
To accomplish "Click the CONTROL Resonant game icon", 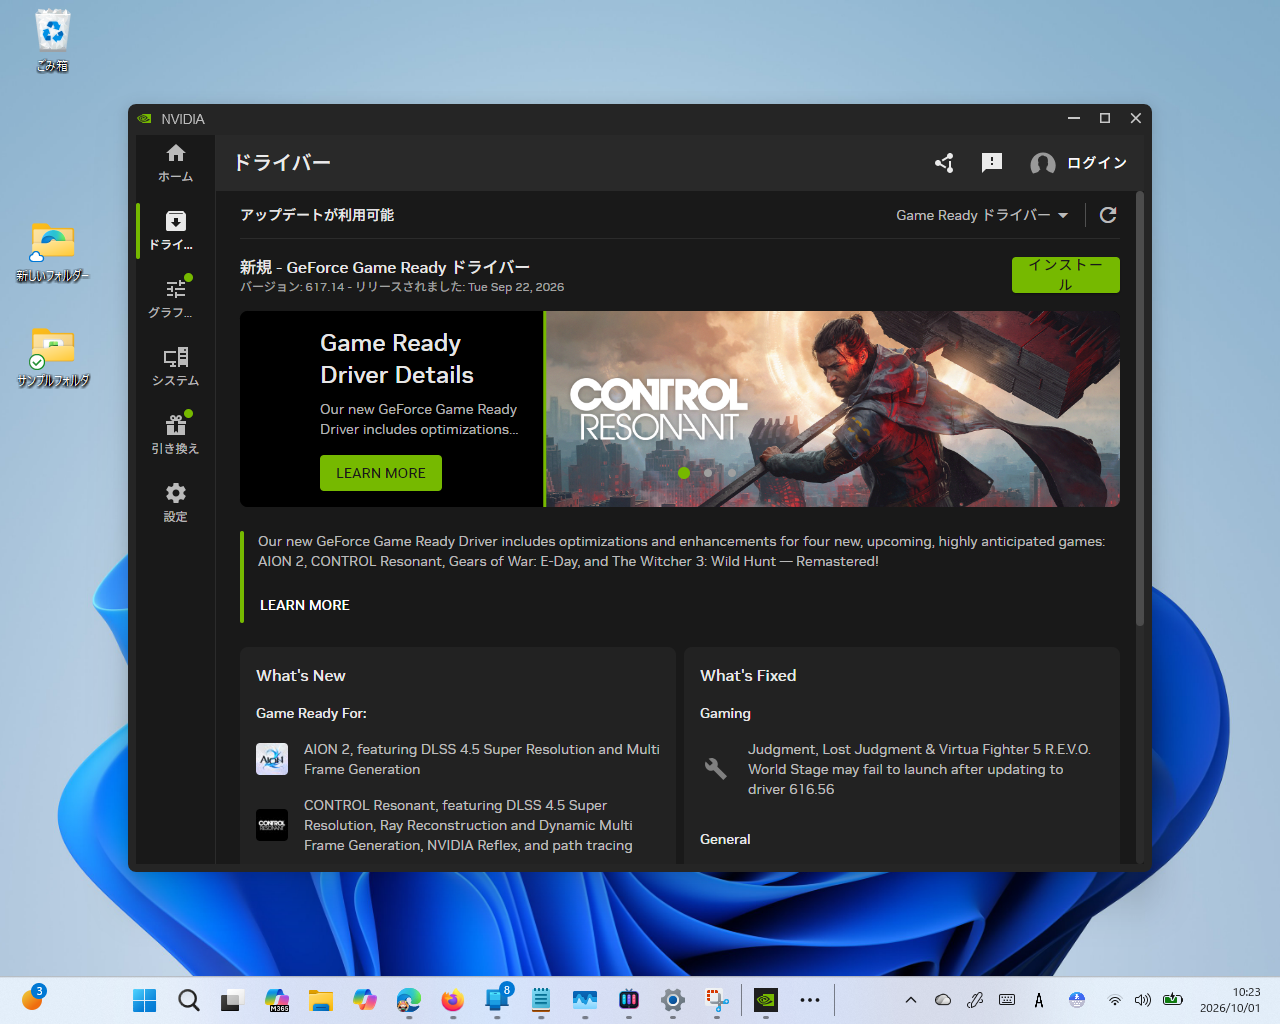I will pyautogui.click(x=272, y=825).
